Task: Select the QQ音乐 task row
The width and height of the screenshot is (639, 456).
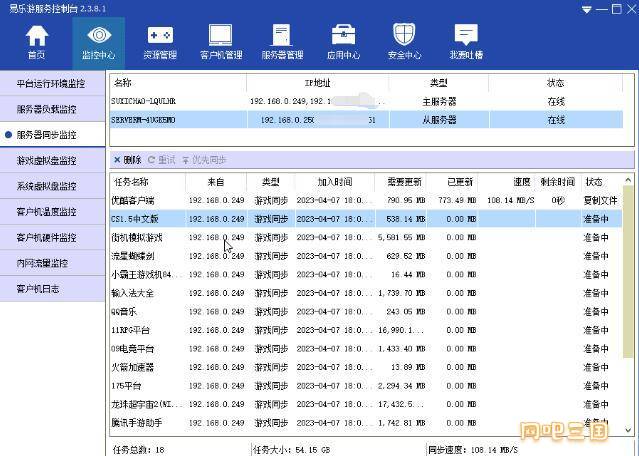Action: coord(366,312)
